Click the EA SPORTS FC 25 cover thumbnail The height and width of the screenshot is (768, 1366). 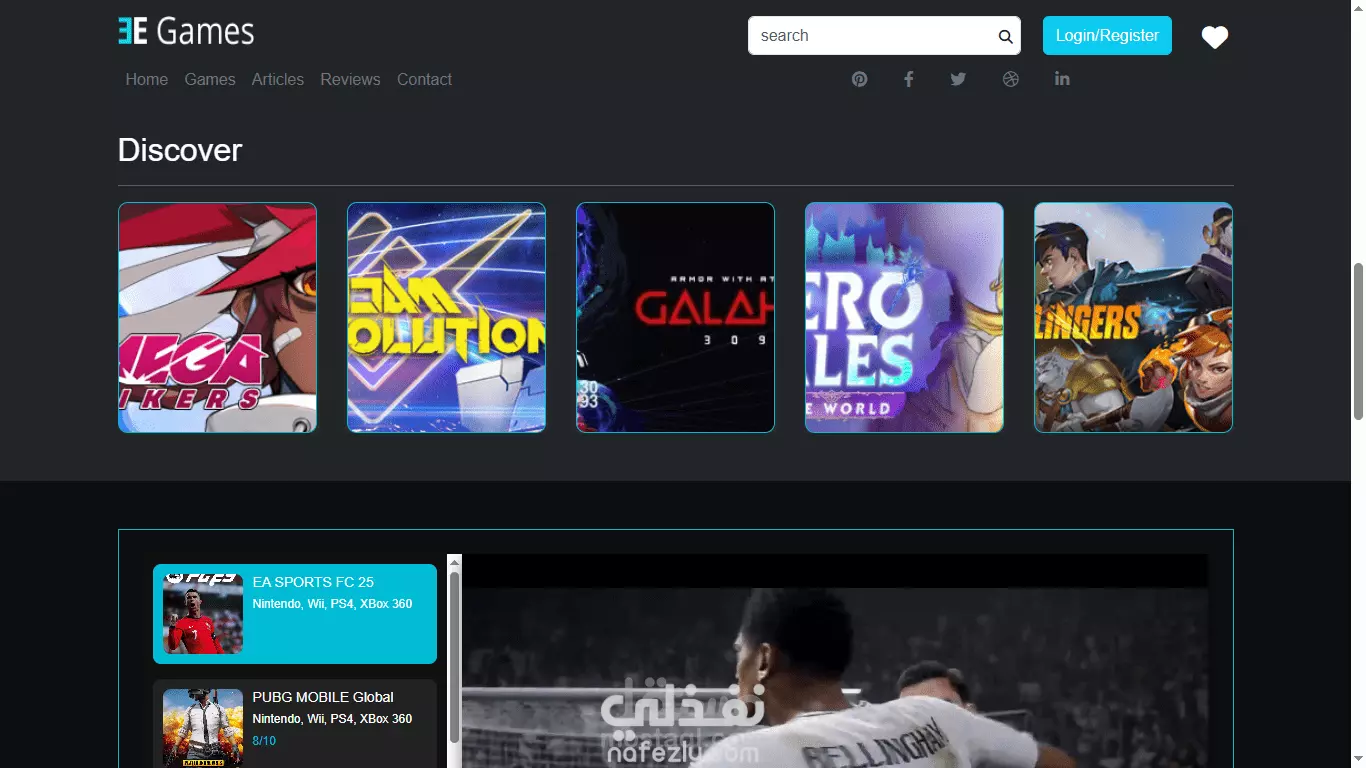point(203,614)
